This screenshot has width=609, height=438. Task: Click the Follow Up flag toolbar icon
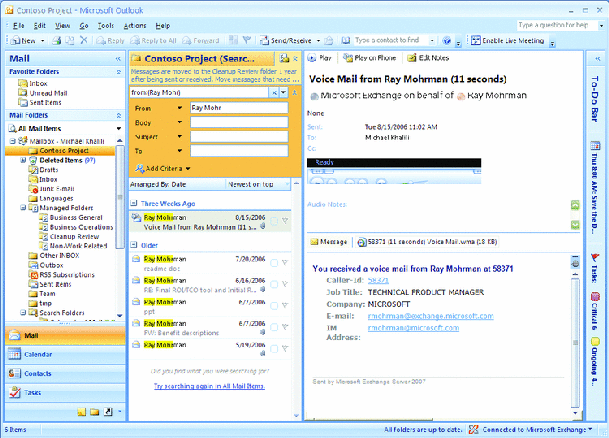[247, 40]
